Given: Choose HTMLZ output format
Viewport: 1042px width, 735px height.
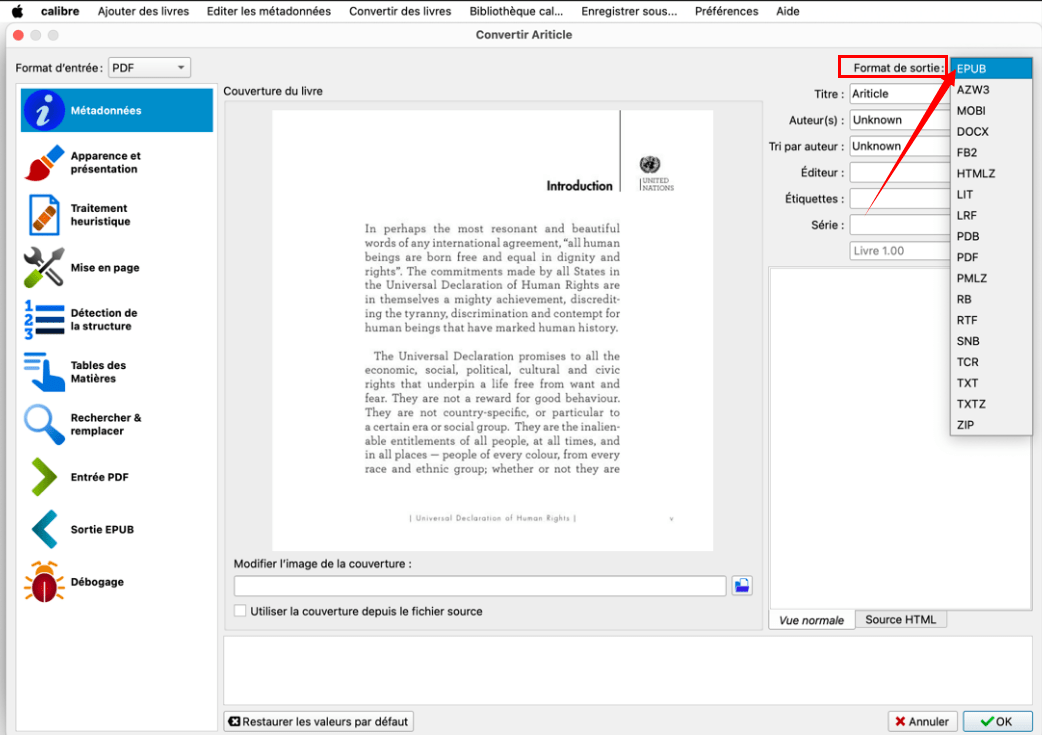Looking at the screenshot, I should [x=991, y=173].
